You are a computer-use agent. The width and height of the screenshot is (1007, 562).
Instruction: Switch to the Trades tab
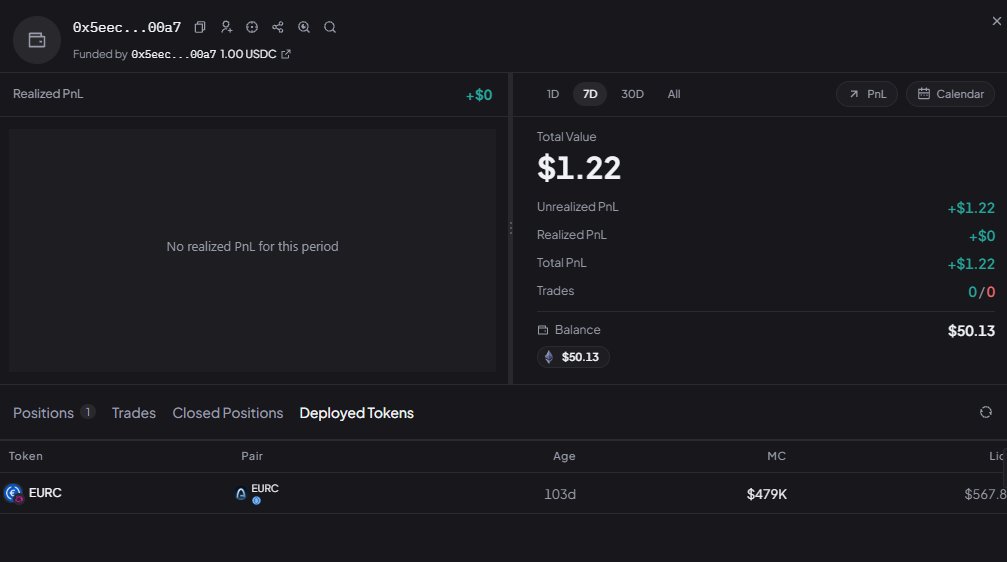point(134,413)
